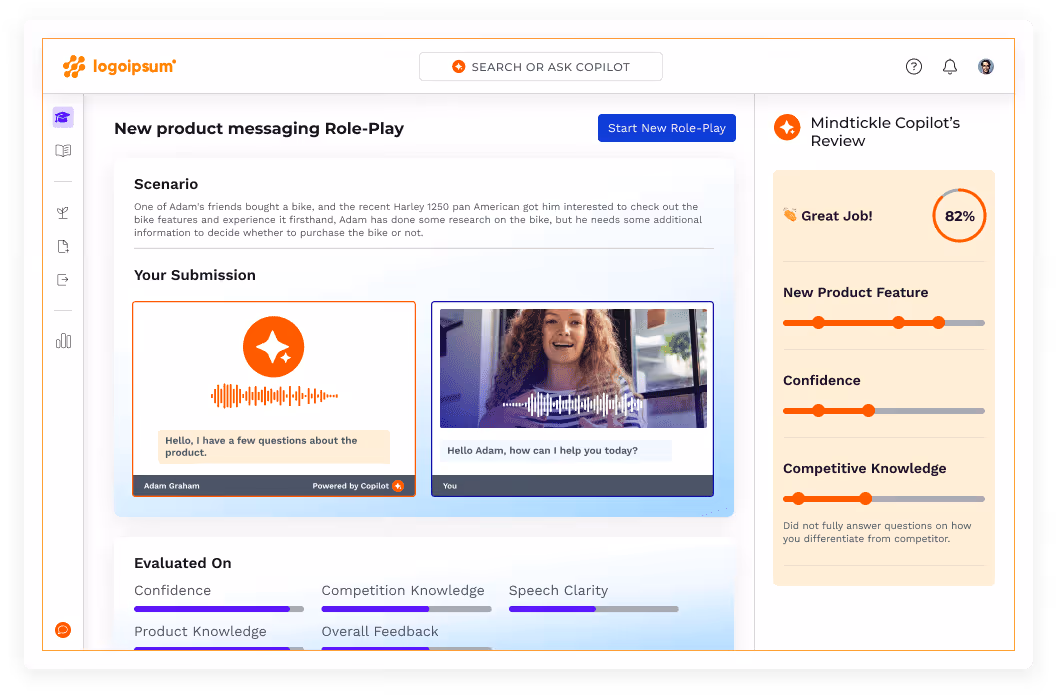Click the Speech Clarity progress bar
This screenshot has height=697, width=1057.
594,609
